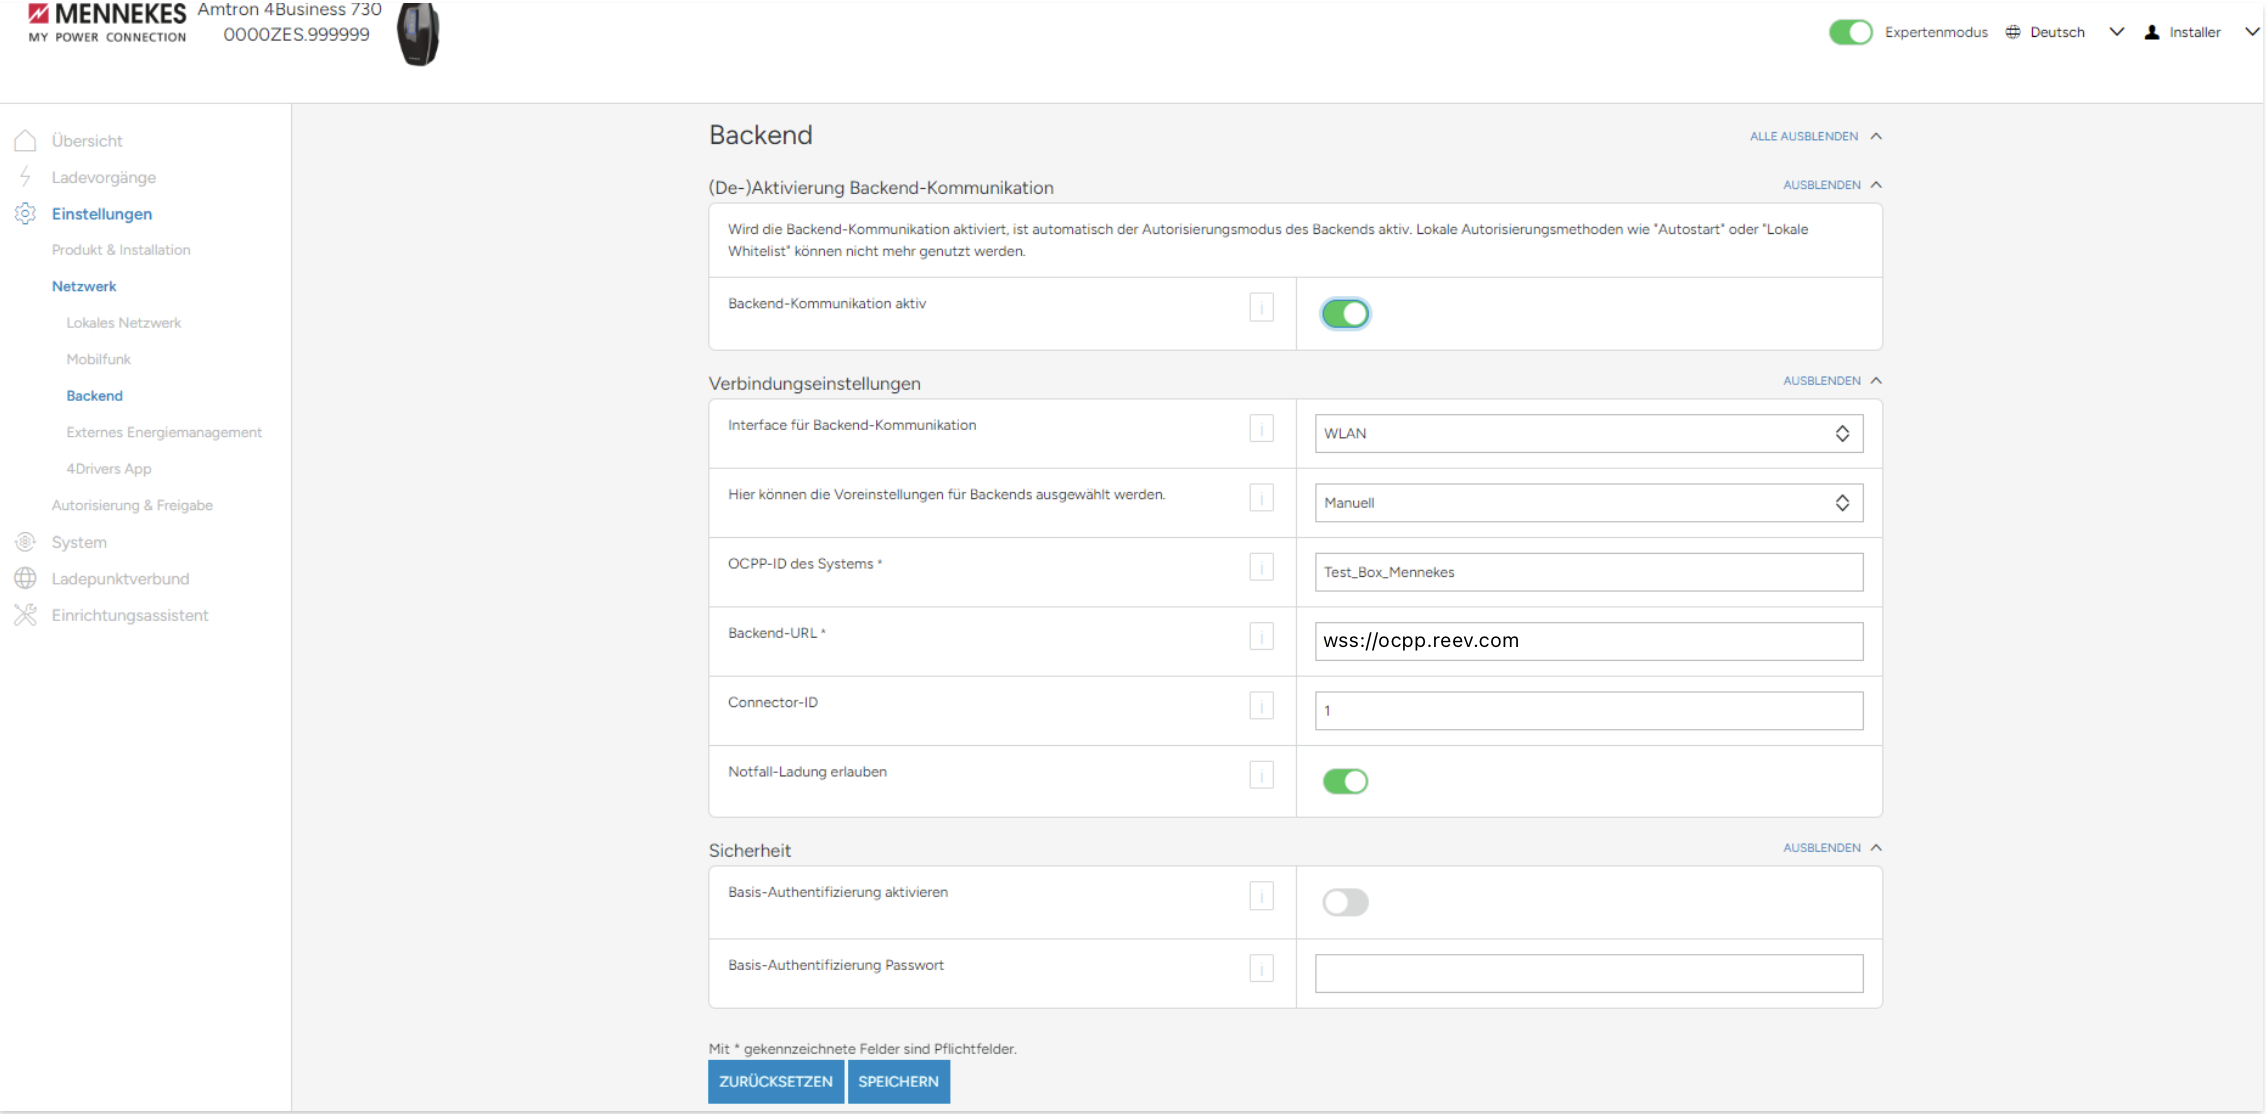Click the Übersicht home icon
Screen dimensions: 2266x1114
tap(26, 141)
